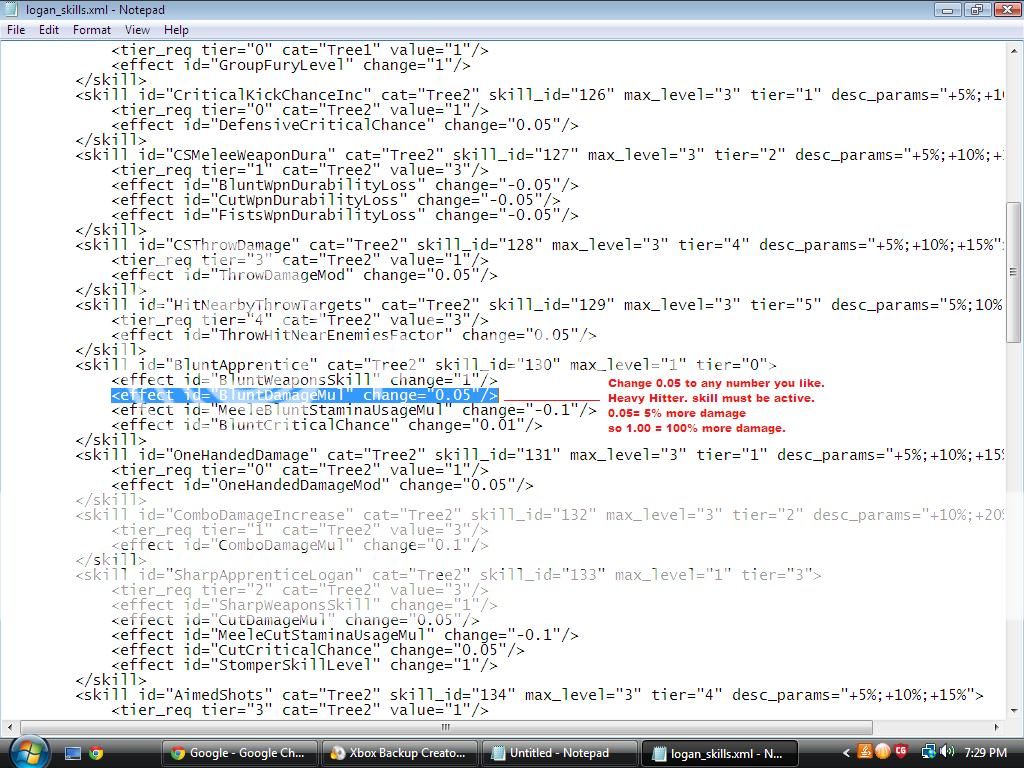Click the Notepad icon in the title bar
1024x768 pixels.
12,10
